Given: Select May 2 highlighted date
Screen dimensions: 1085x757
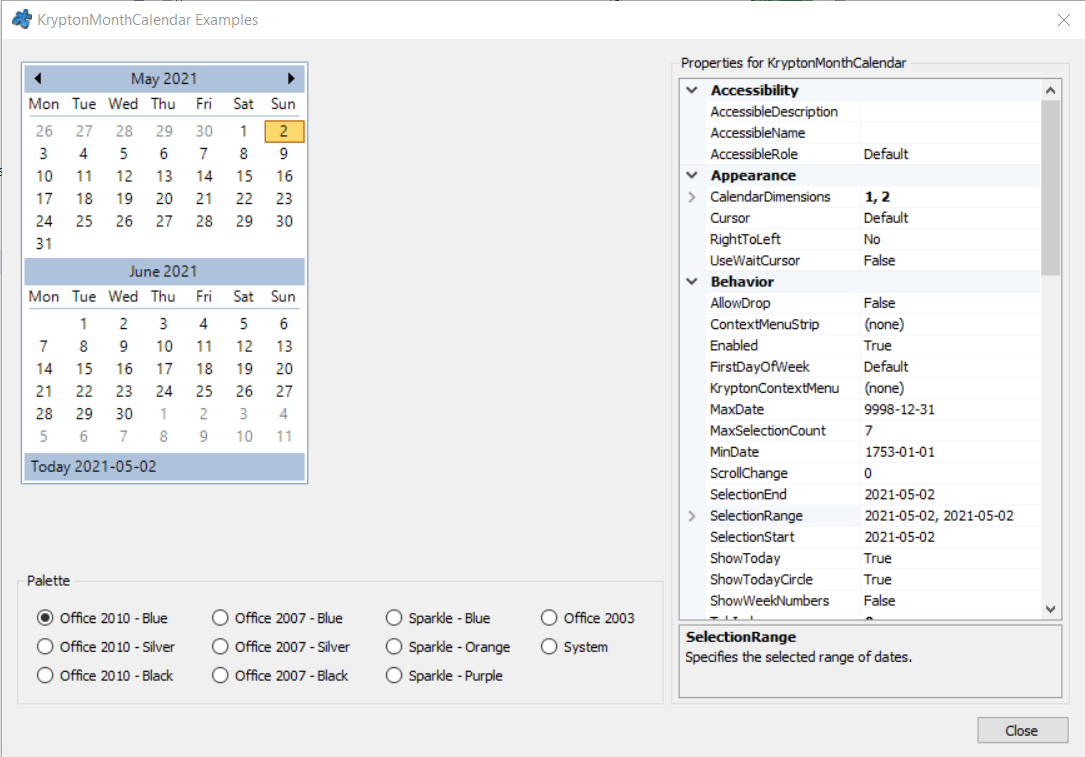Looking at the screenshot, I should coord(284,131).
